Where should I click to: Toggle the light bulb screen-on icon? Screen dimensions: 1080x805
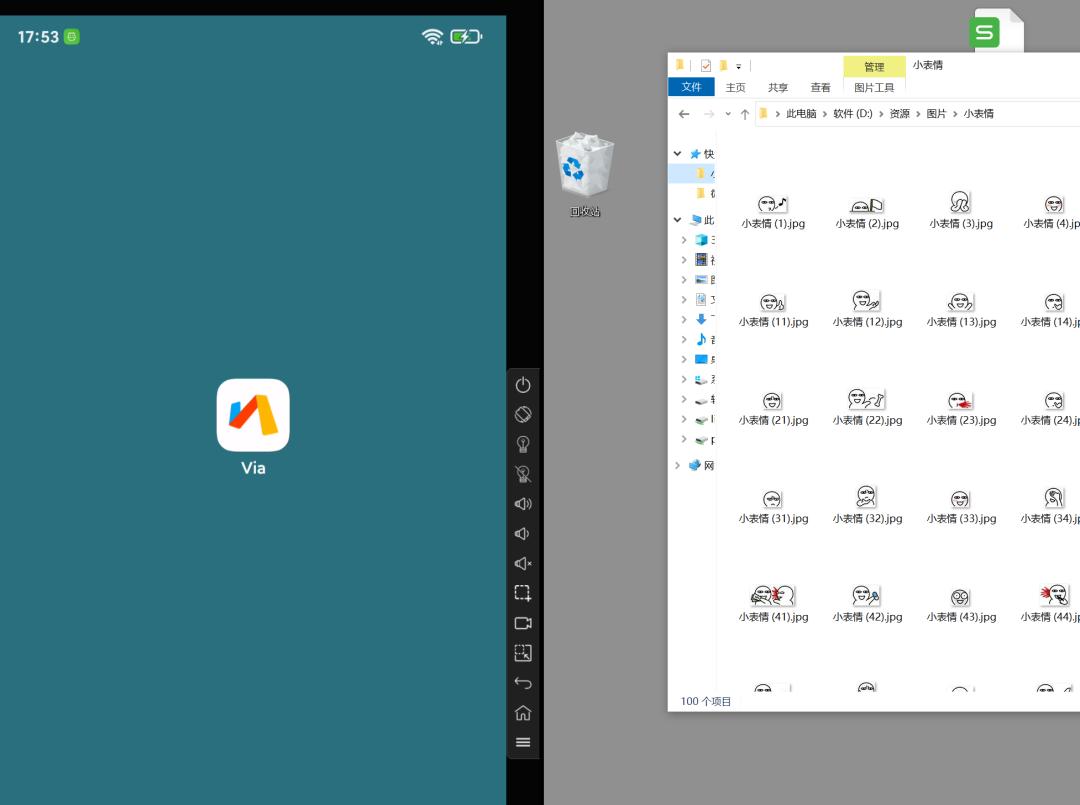[522, 444]
